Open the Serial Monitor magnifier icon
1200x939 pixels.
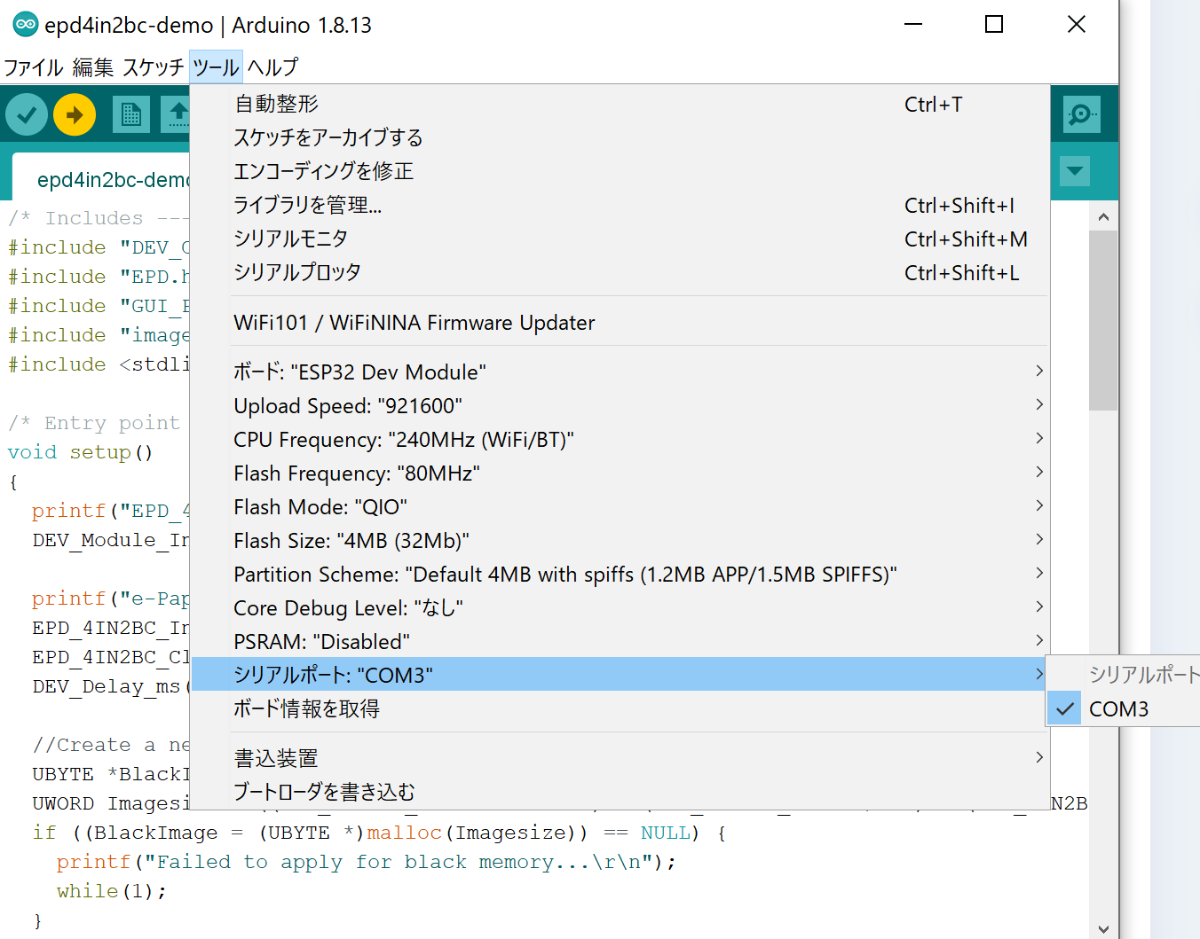point(1081,115)
